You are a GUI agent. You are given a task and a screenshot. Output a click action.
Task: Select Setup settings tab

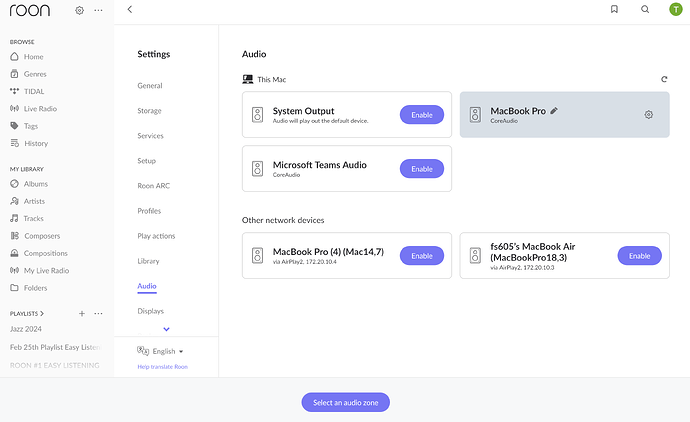tap(147, 161)
